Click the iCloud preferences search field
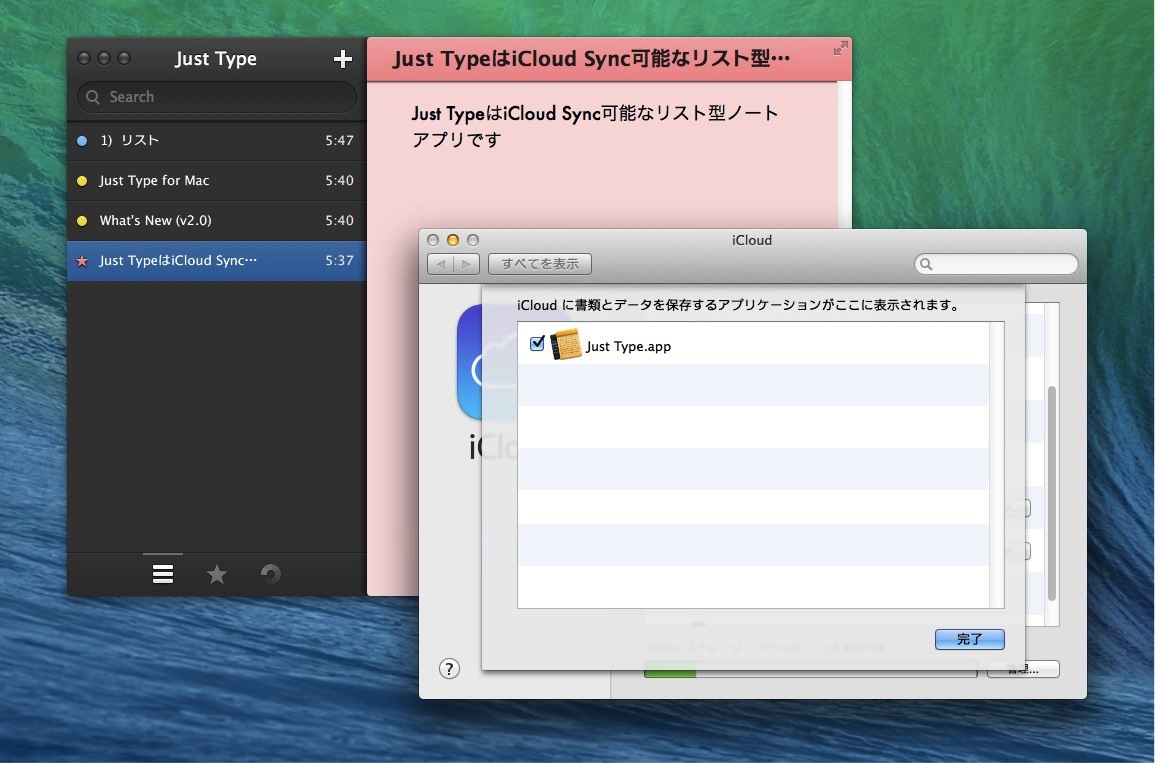This screenshot has height=763, width=1155. pos(996,264)
